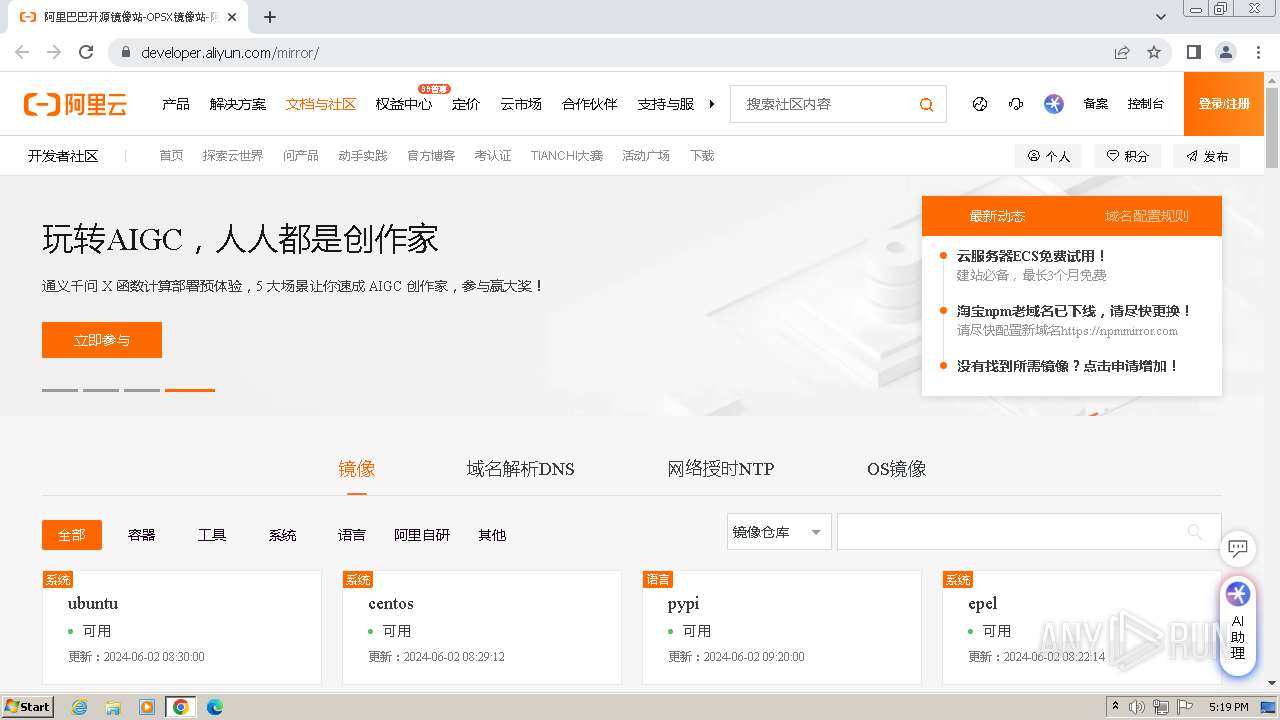1280x720 pixels.
Task: Open the pypi mirror card
Action: 782,627
